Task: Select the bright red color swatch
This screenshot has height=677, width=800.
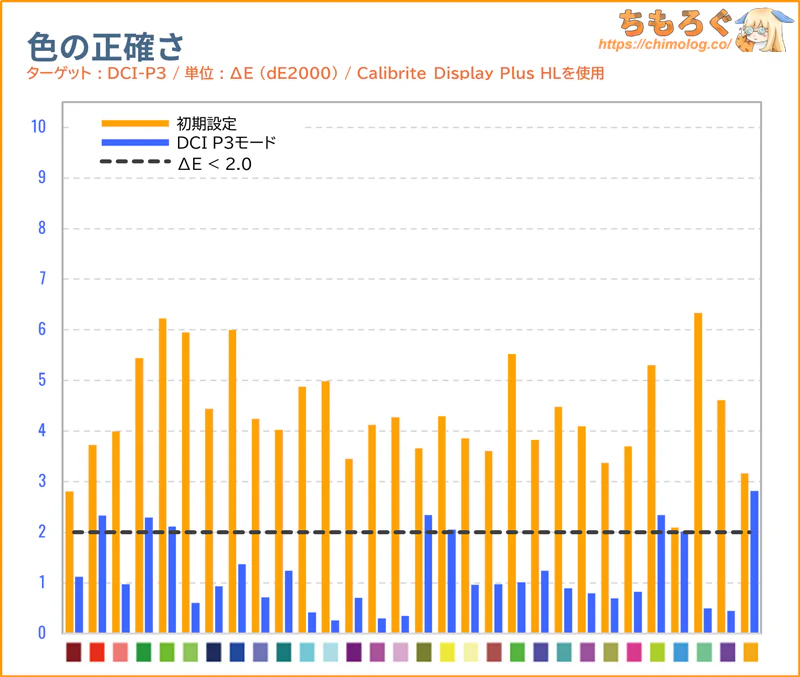Action: (x=97, y=652)
